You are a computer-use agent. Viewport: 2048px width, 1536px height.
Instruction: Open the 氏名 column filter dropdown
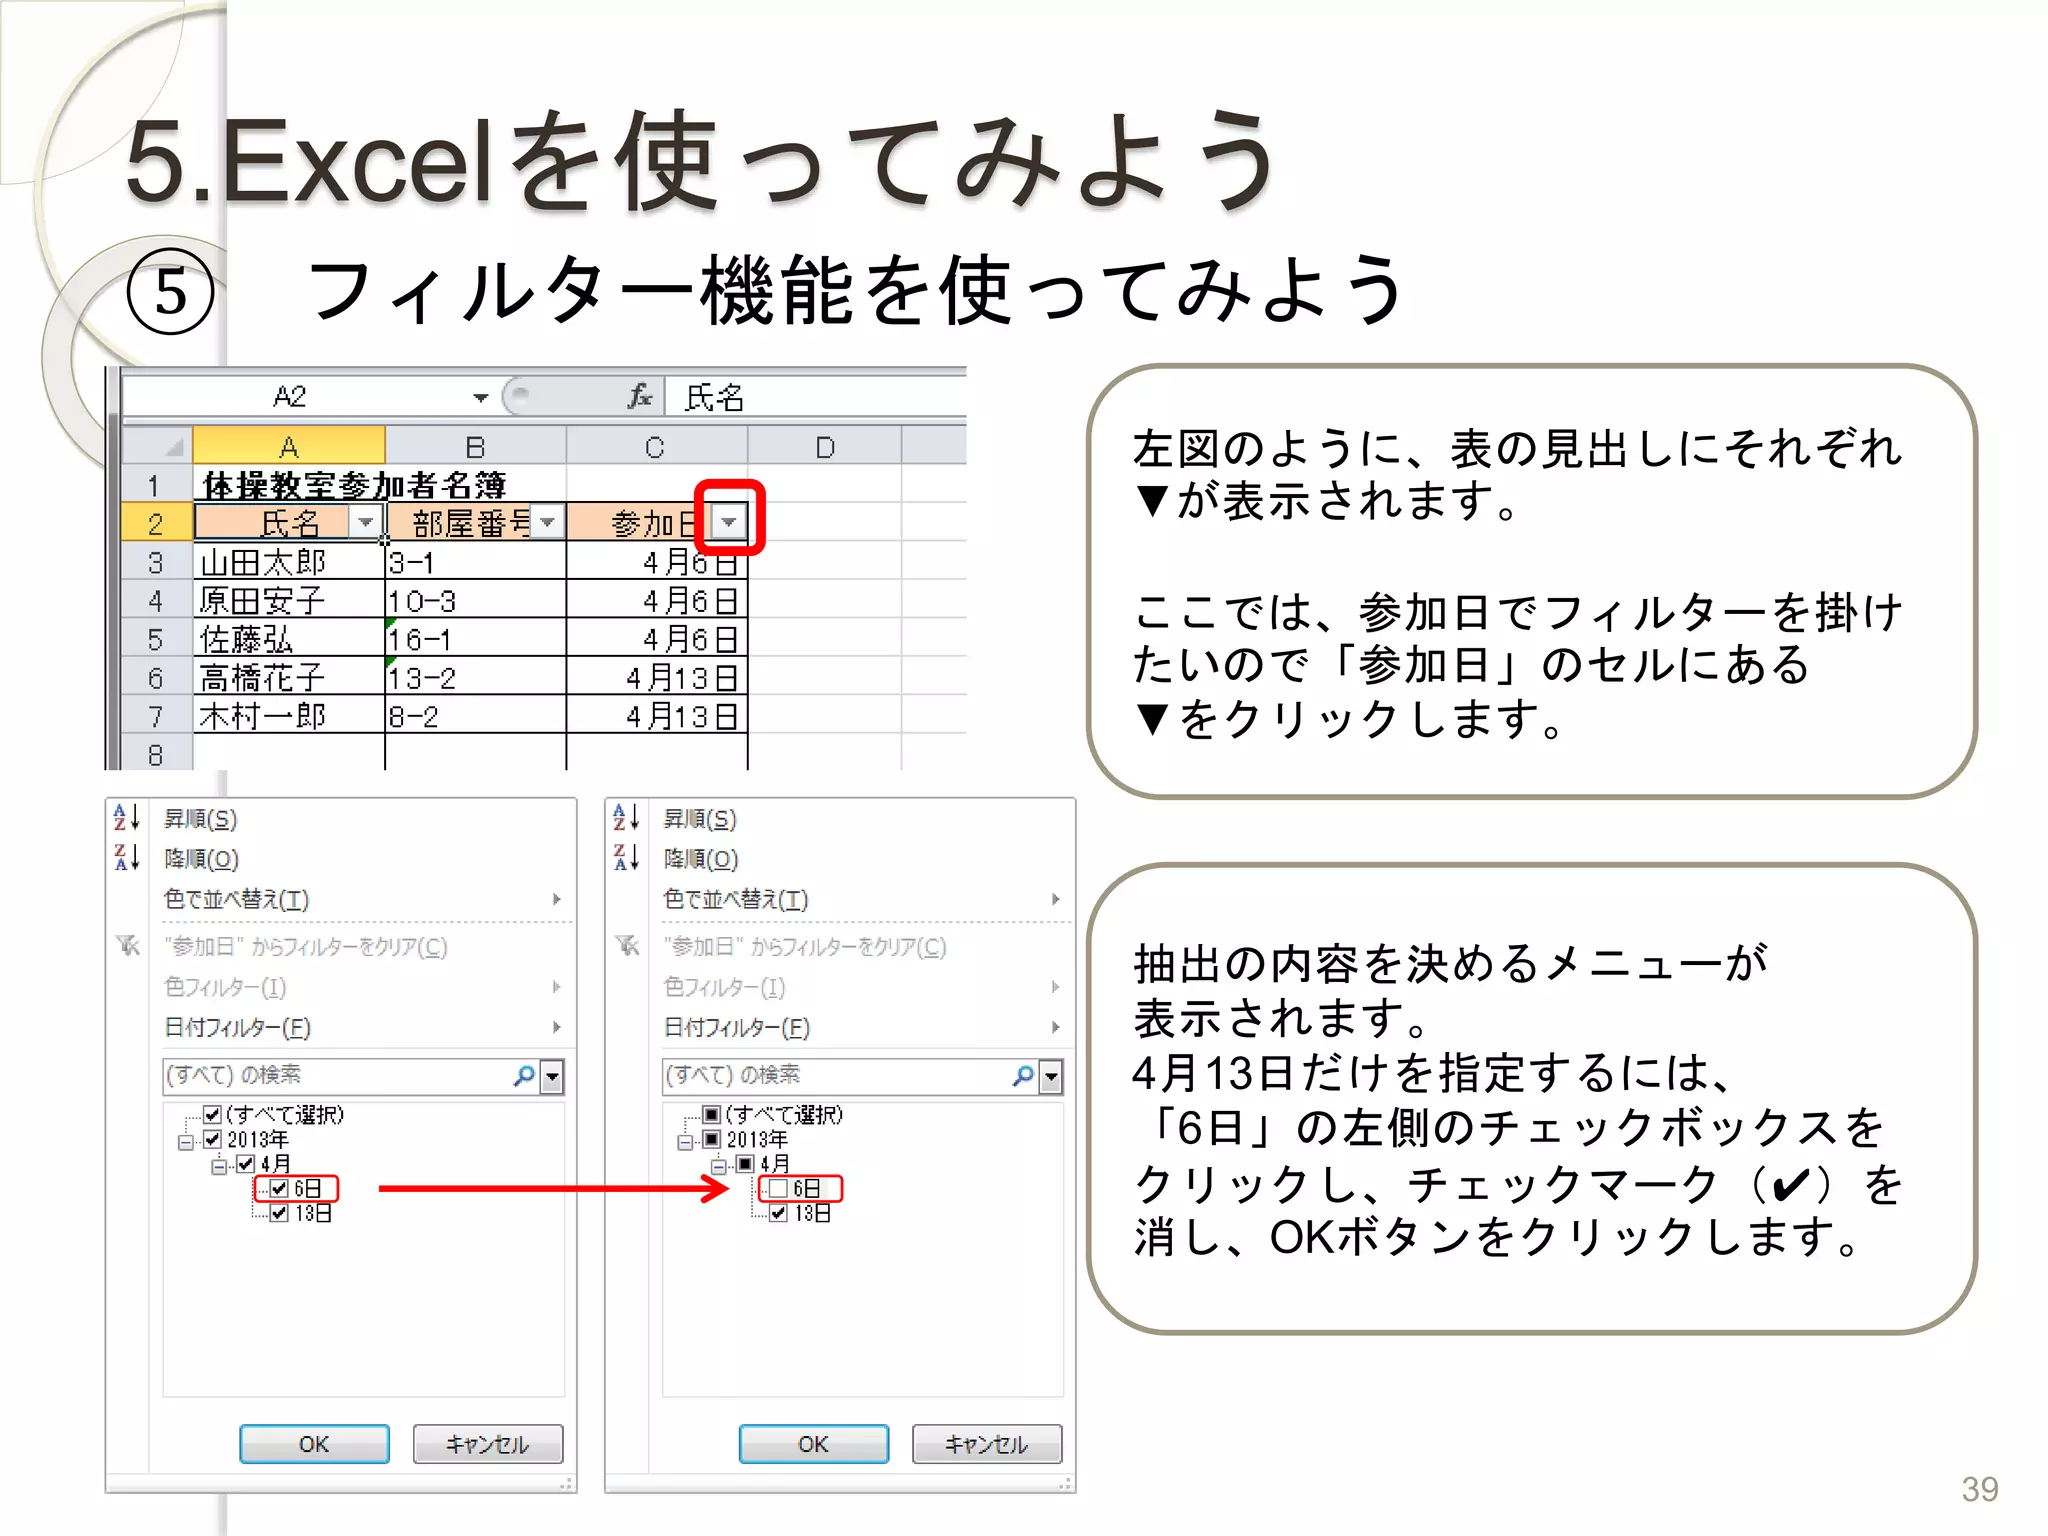[x=366, y=522]
